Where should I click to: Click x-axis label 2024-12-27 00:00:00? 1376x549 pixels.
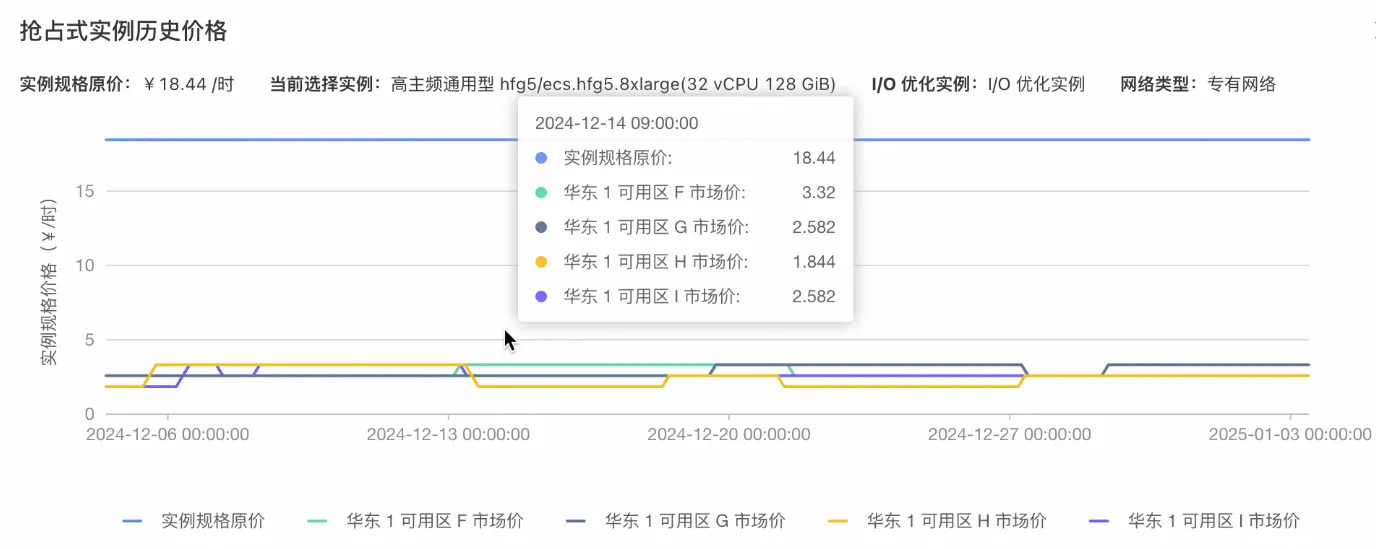pos(1010,435)
